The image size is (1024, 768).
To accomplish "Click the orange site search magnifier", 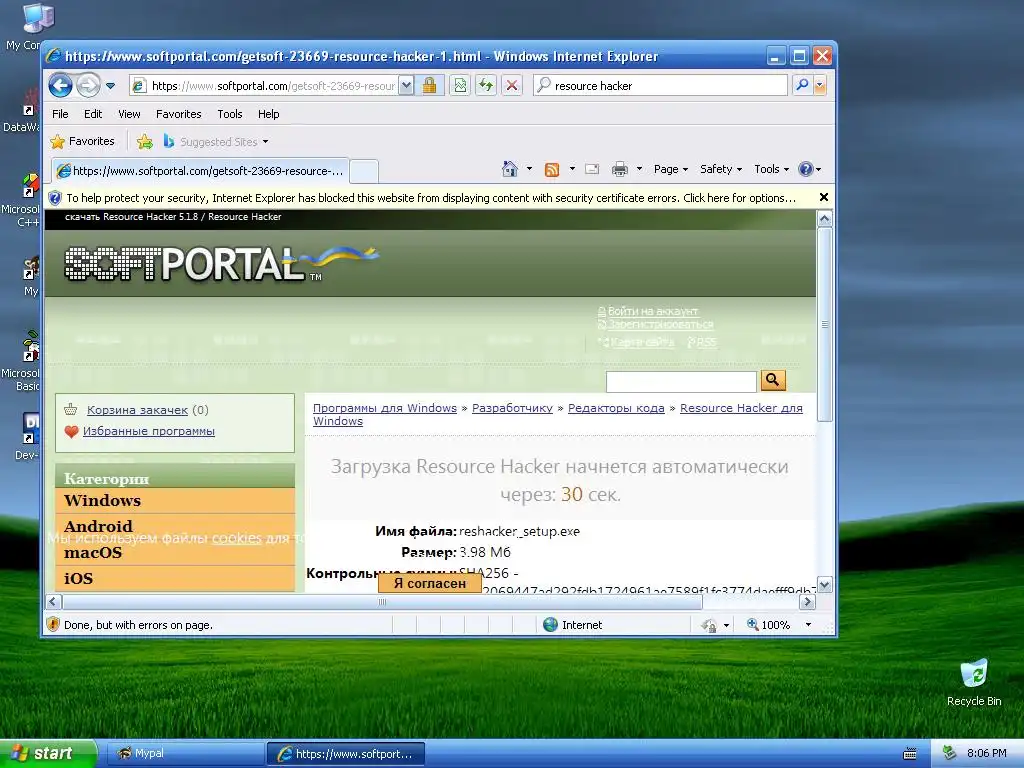I will click(773, 380).
